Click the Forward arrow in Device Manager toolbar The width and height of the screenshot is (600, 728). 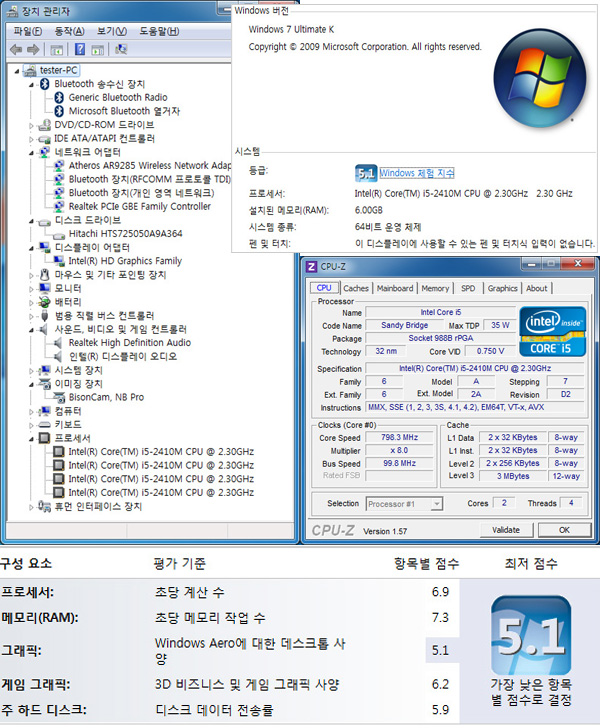click(33, 49)
